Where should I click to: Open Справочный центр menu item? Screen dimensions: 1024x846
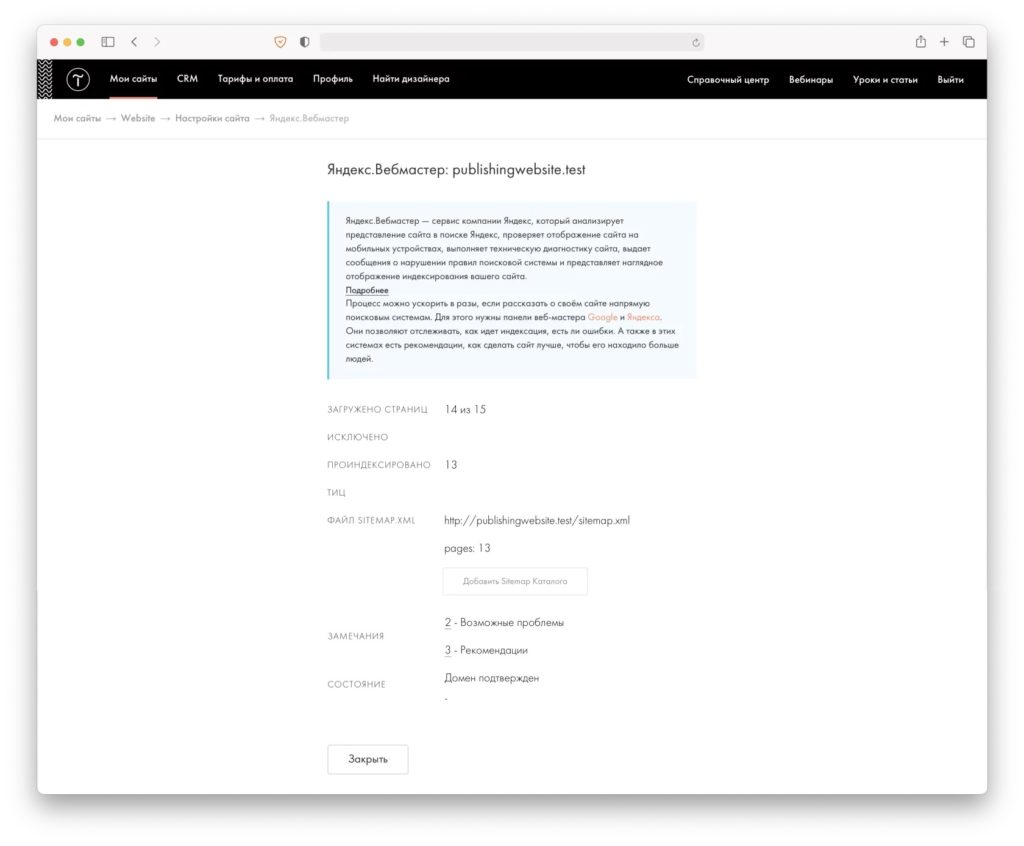pyautogui.click(x=728, y=80)
